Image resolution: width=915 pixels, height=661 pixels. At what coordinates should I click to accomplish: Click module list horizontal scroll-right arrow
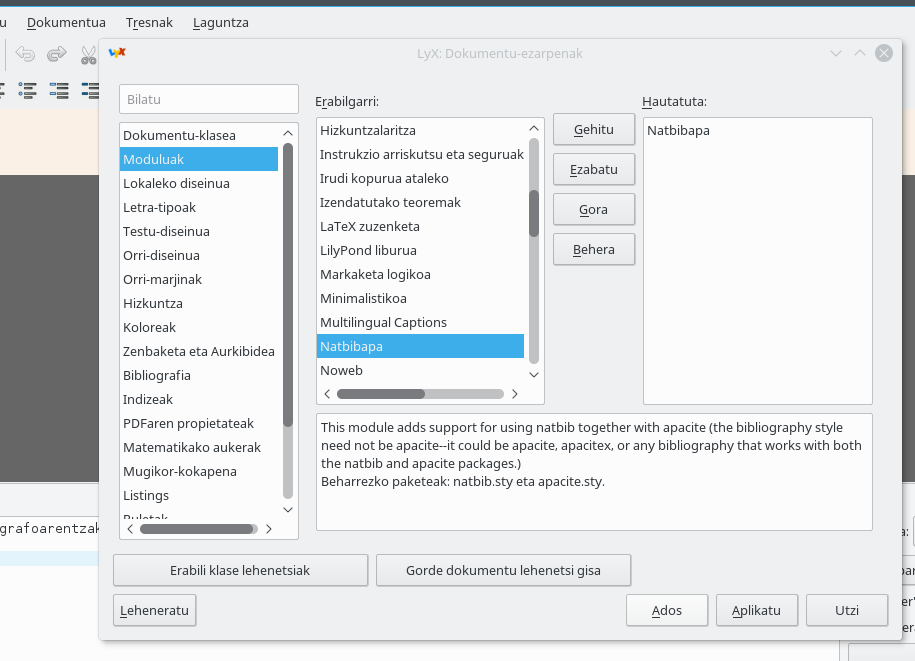[x=515, y=394]
